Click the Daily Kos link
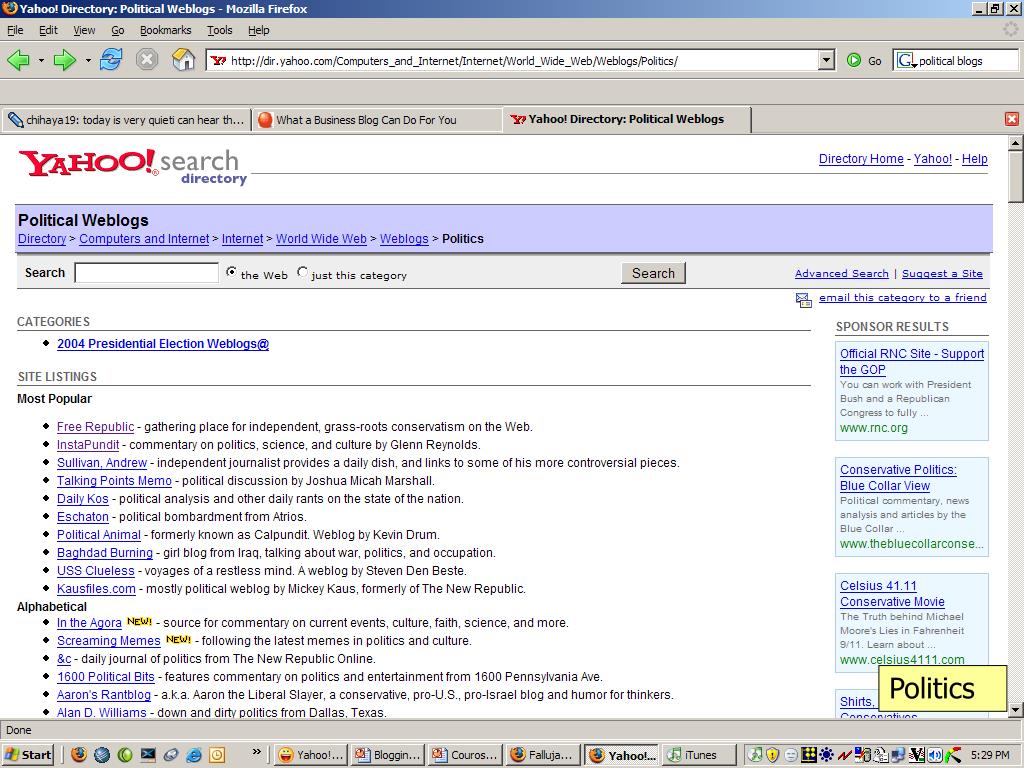Image resolution: width=1024 pixels, height=768 pixels. [83, 498]
